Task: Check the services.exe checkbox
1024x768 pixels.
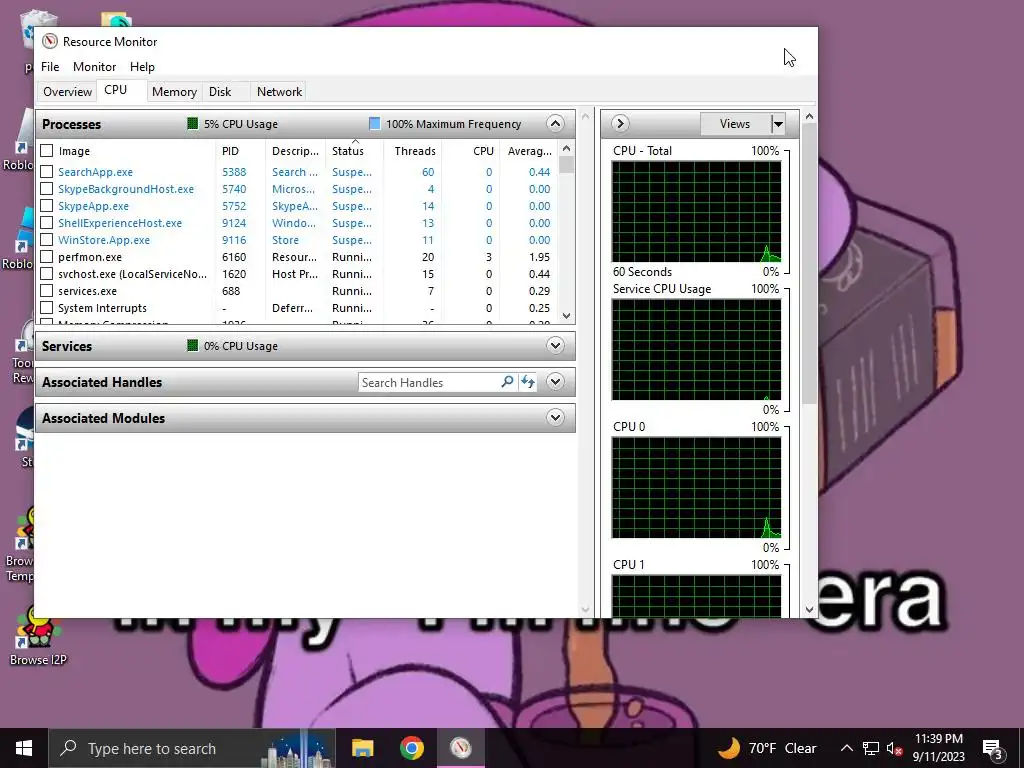Action: 47,291
